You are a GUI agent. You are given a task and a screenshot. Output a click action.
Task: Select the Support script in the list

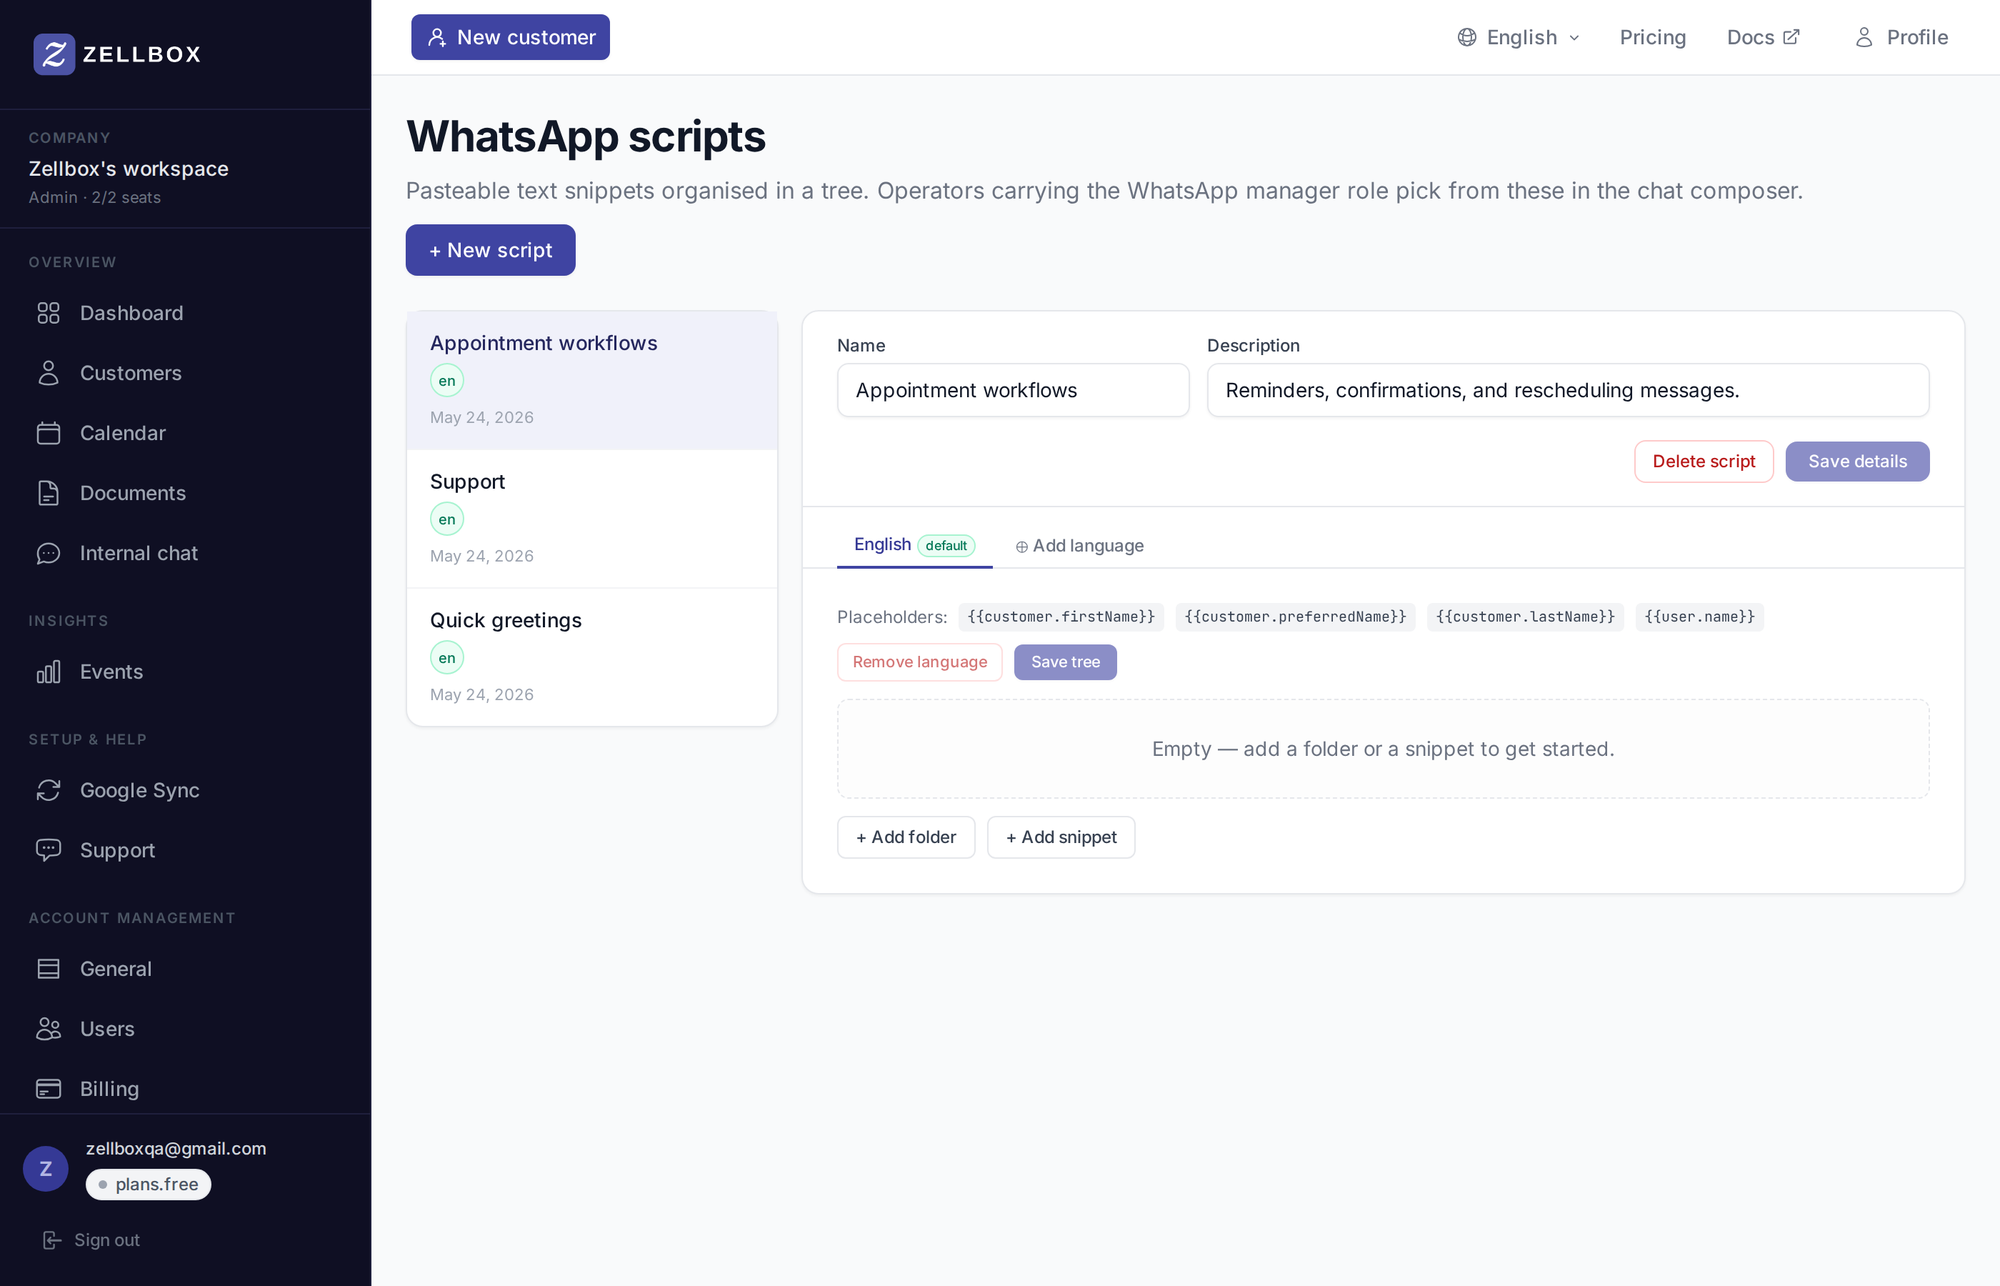click(x=592, y=518)
